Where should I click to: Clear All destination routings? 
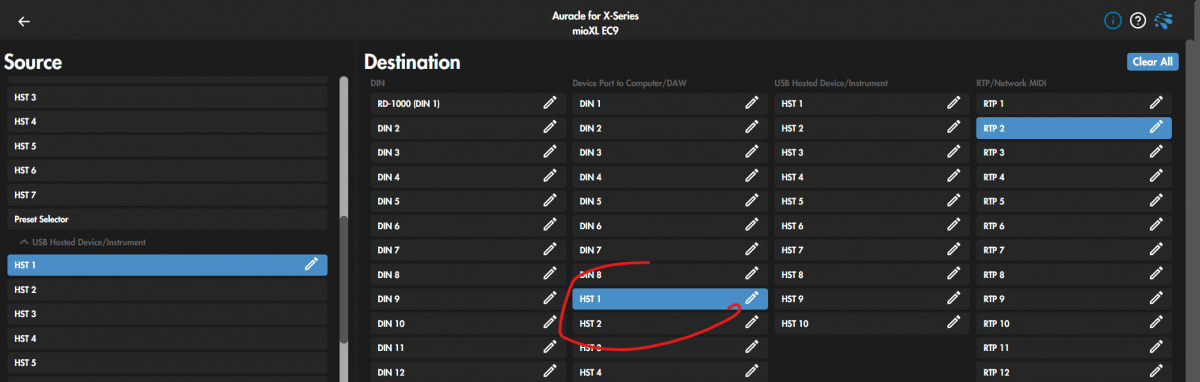1151,62
